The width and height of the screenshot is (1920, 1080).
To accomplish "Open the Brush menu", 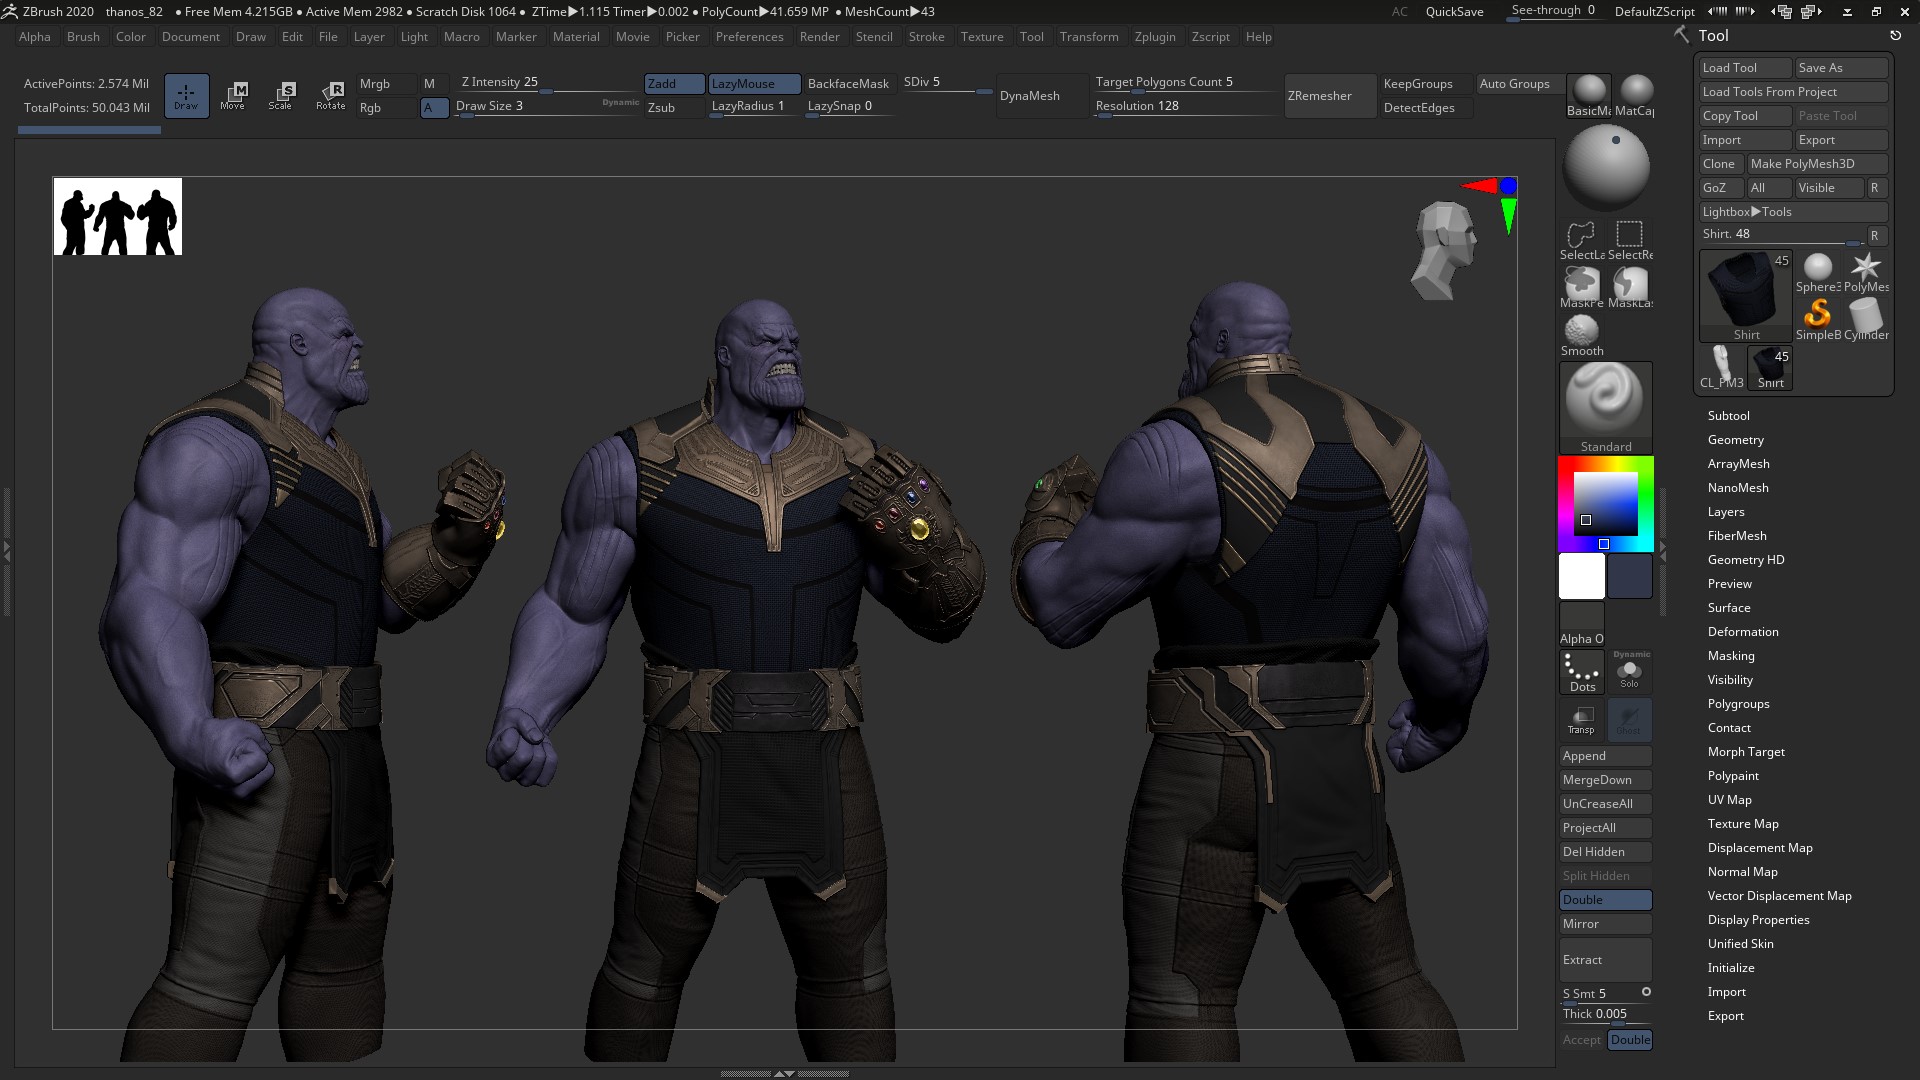I will pyautogui.click(x=83, y=37).
